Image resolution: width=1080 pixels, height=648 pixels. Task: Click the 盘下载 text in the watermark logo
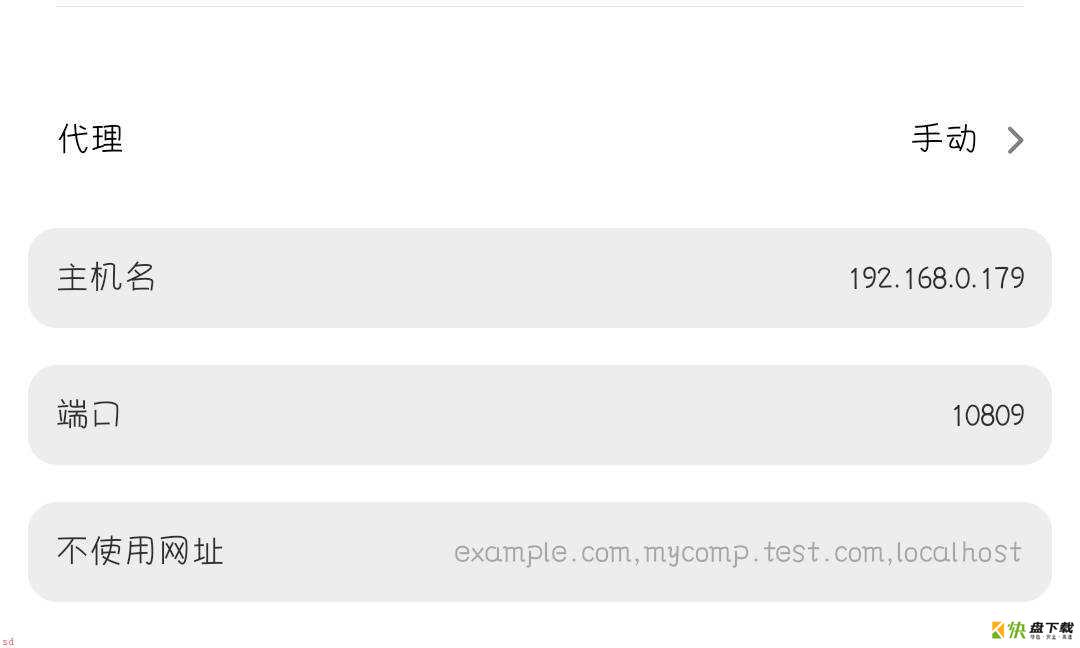(1051, 627)
